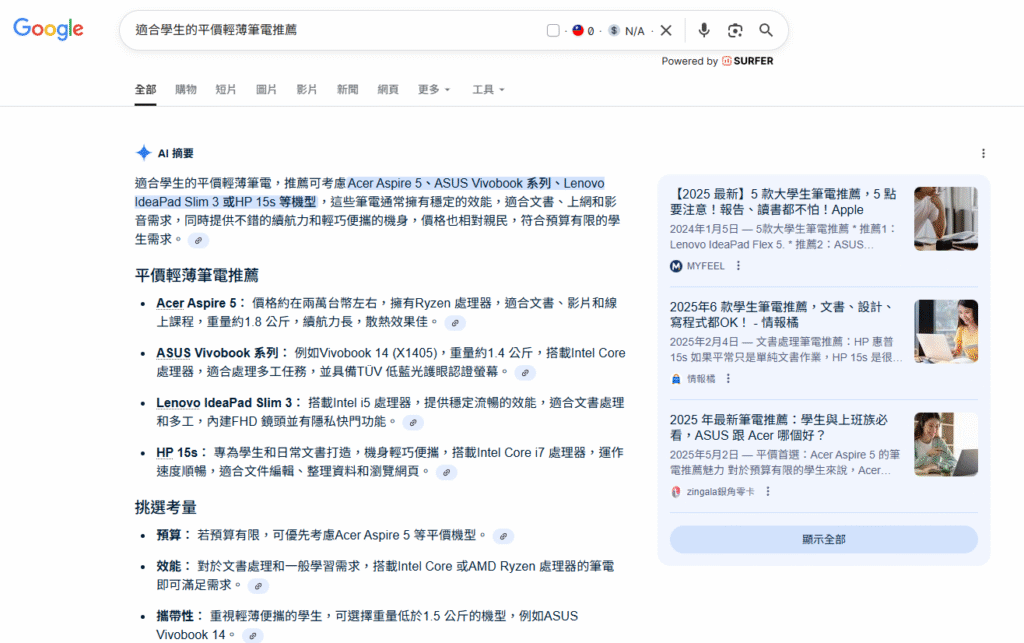Clear the search query with the X icon
This screenshot has width=1024, height=643.
coord(667,31)
